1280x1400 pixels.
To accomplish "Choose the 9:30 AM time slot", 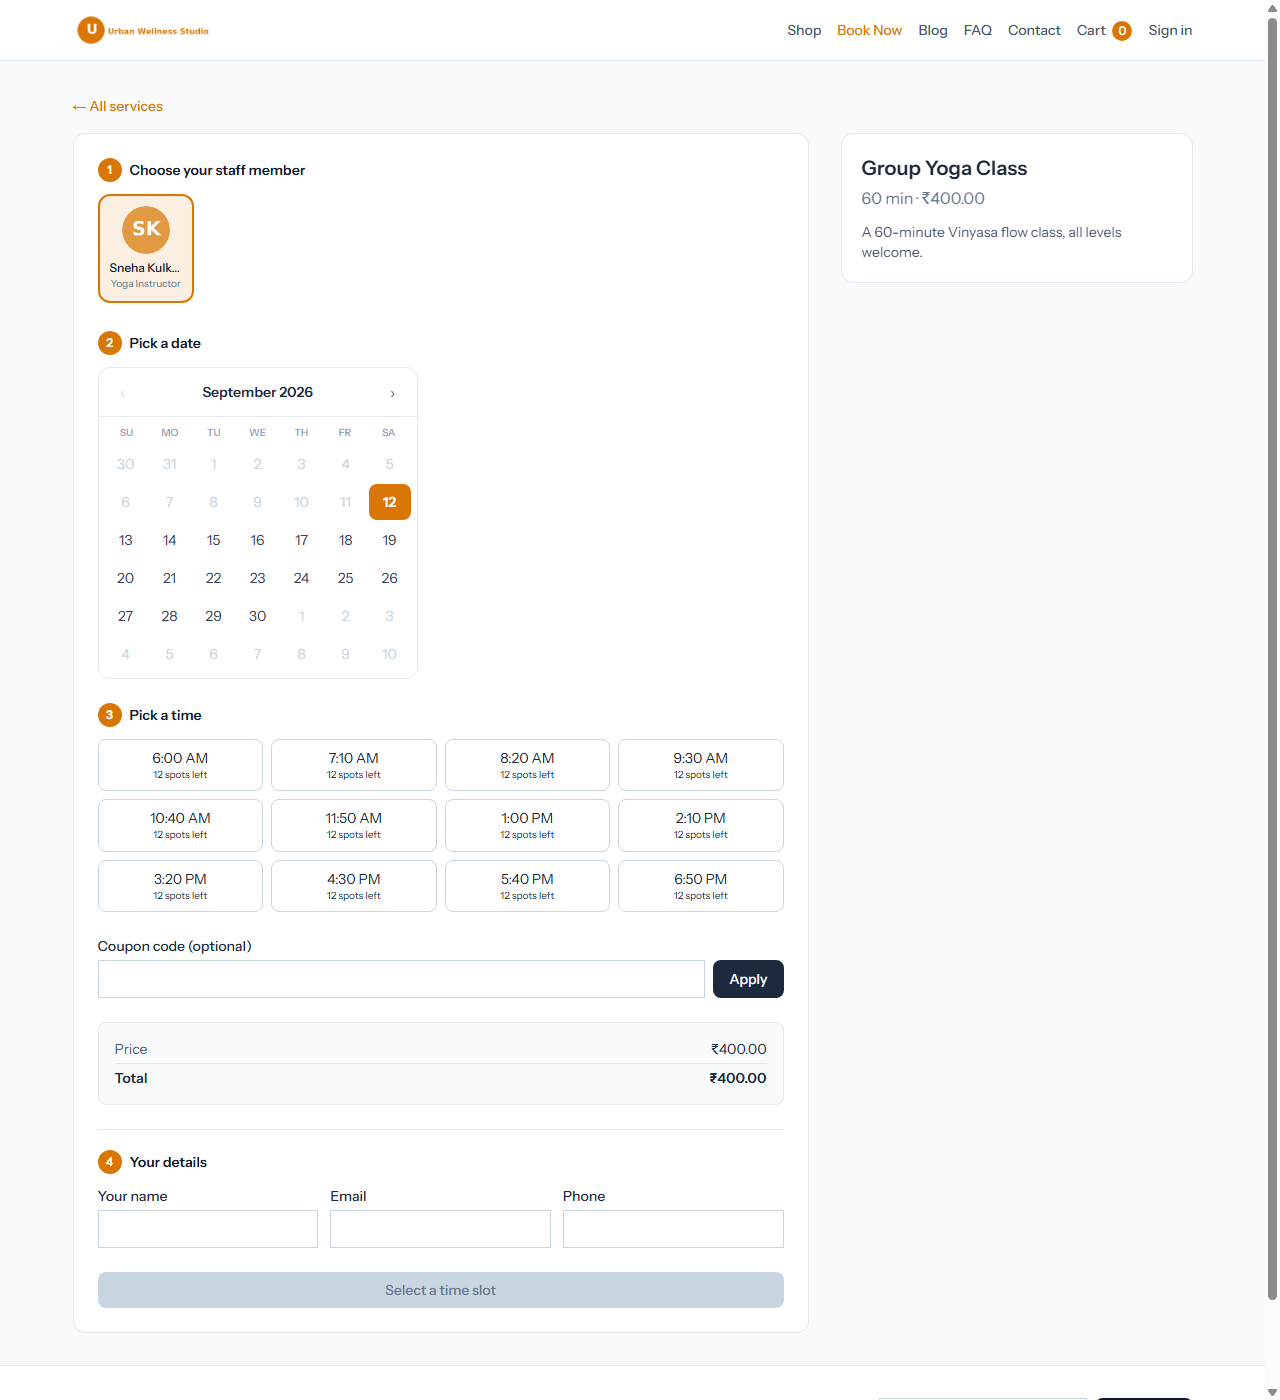I will (x=701, y=765).
